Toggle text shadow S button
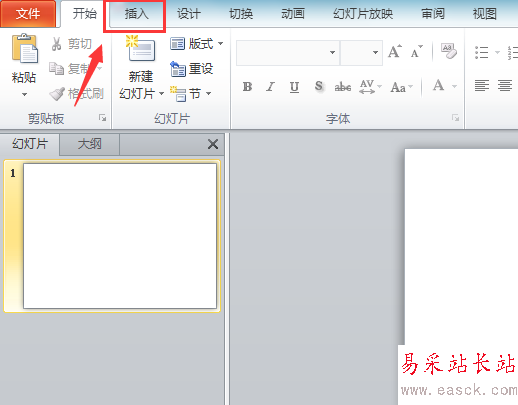The width and height of the screenshot is (518, 405). point(319,87)
